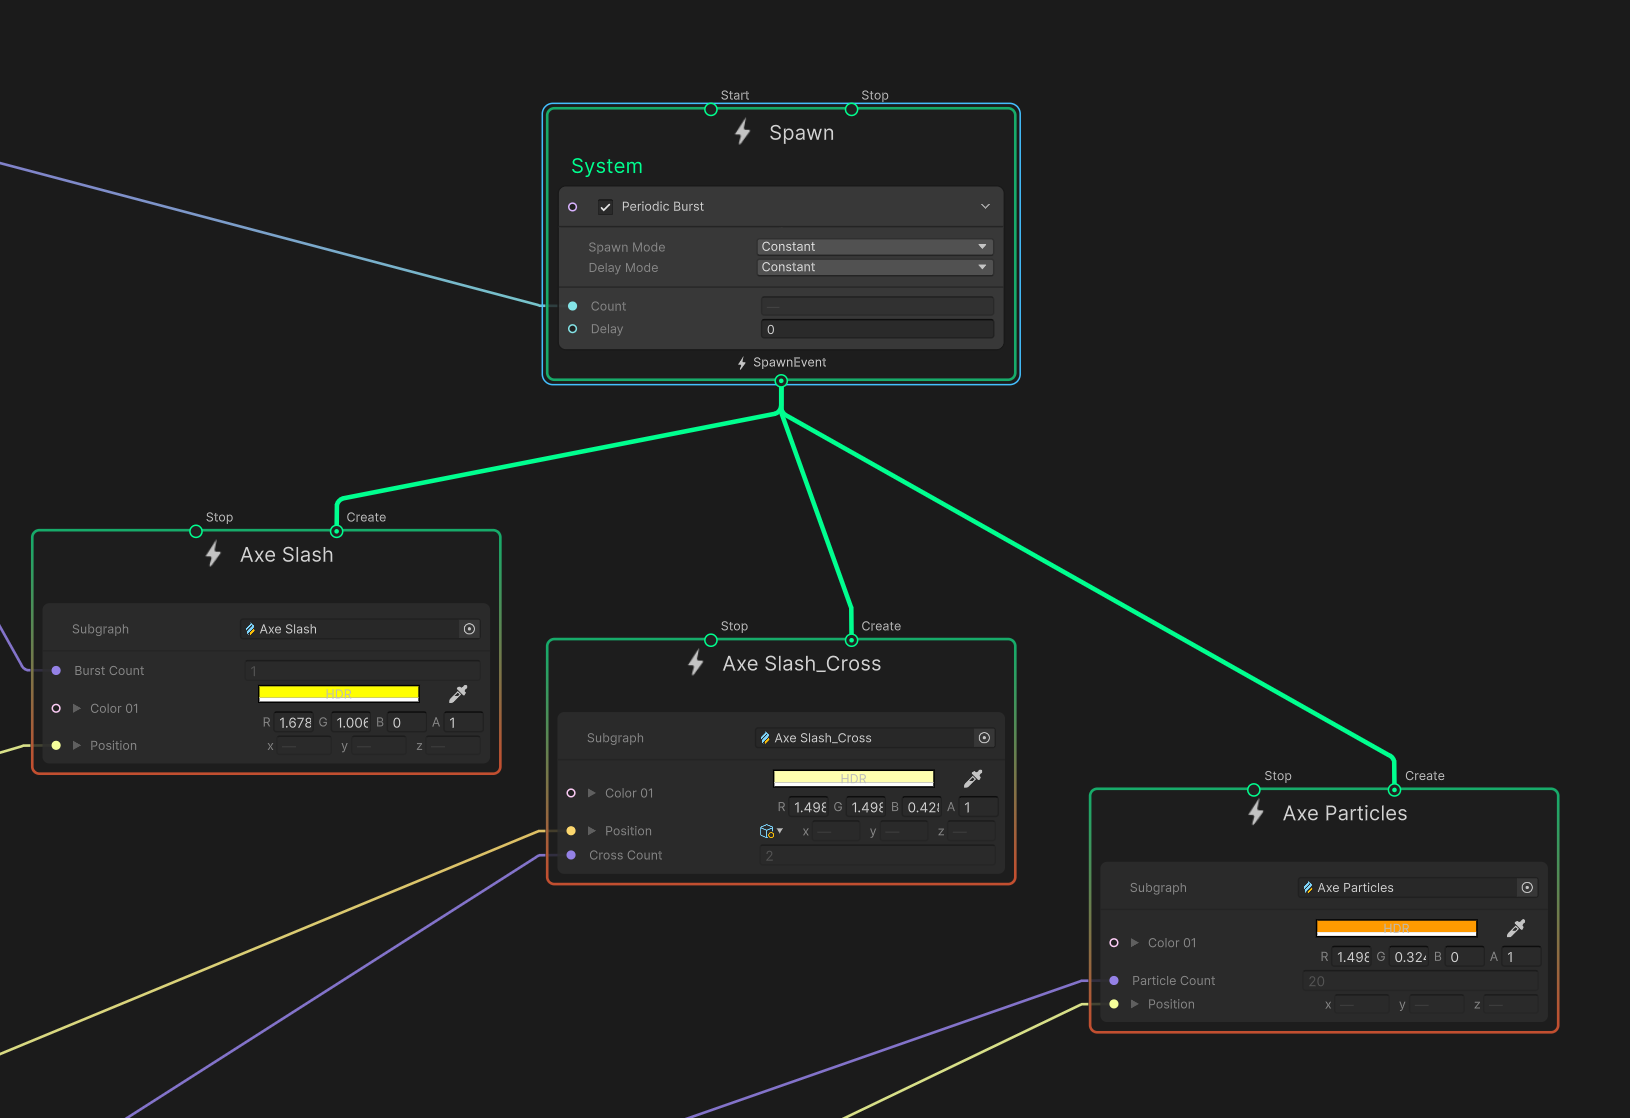Screen dimensions: 1630x1118
Task: Click the lightning bolt icon on the Spawn node
Action: tap(742, 131)
